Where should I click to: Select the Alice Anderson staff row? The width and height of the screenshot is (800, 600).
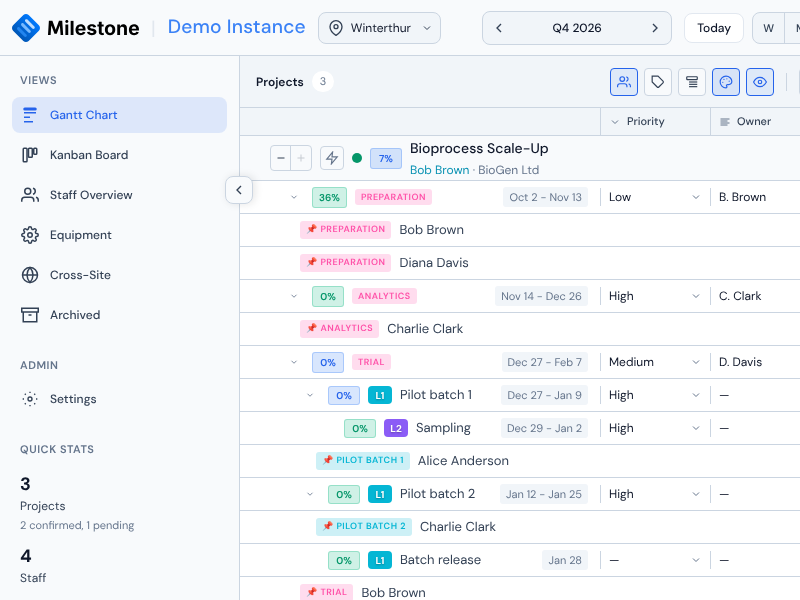click(519, 461)
